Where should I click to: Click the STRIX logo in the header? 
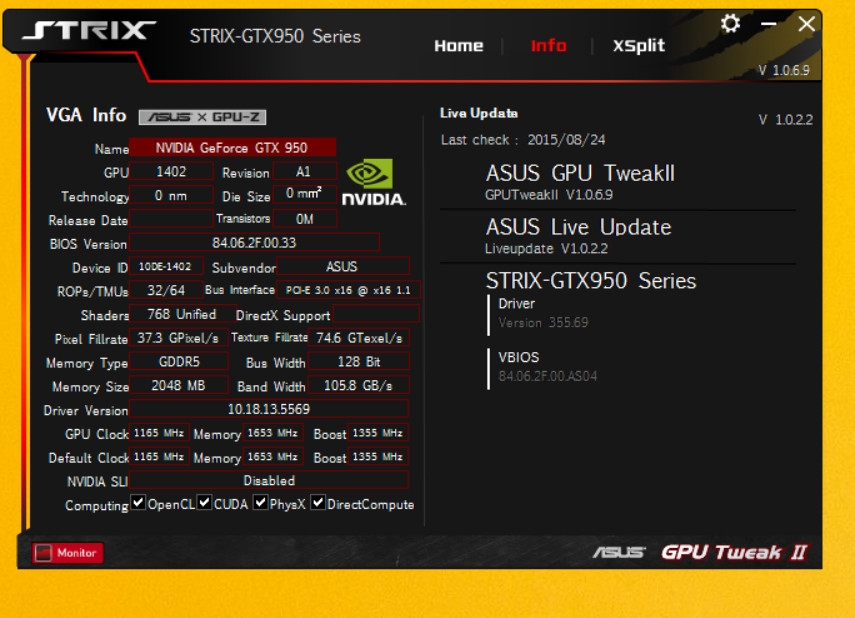click(x=89, y=31)
